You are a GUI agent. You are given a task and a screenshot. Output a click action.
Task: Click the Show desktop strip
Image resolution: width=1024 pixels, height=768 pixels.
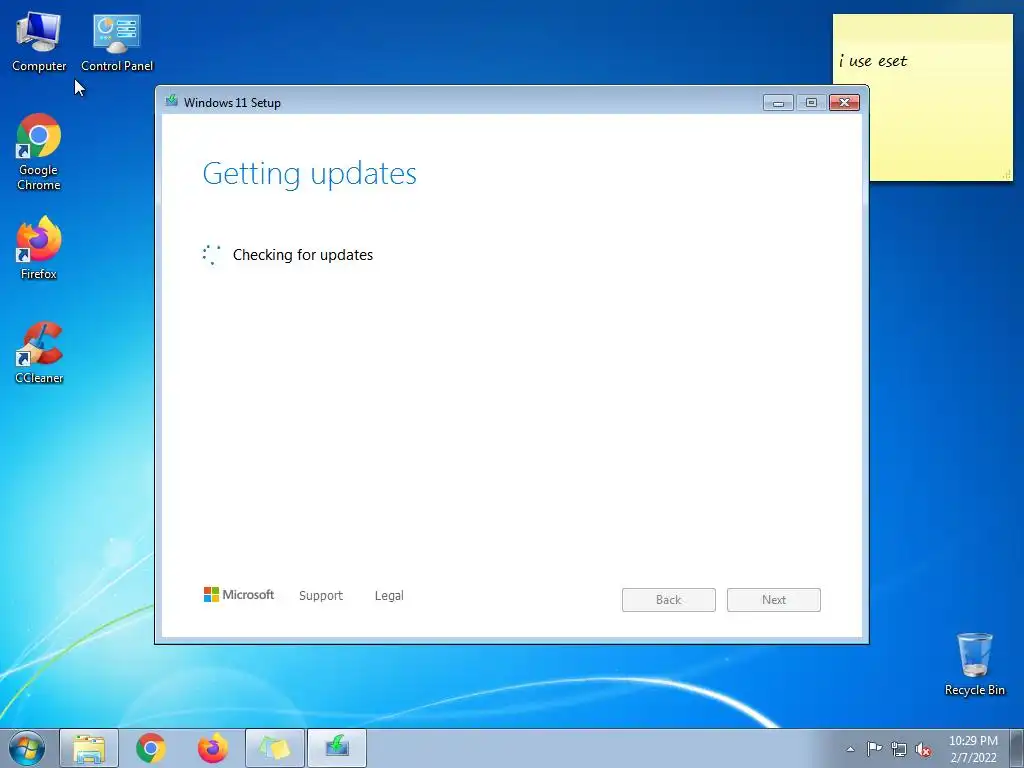pyautogui.click(x=1017, y=748)
